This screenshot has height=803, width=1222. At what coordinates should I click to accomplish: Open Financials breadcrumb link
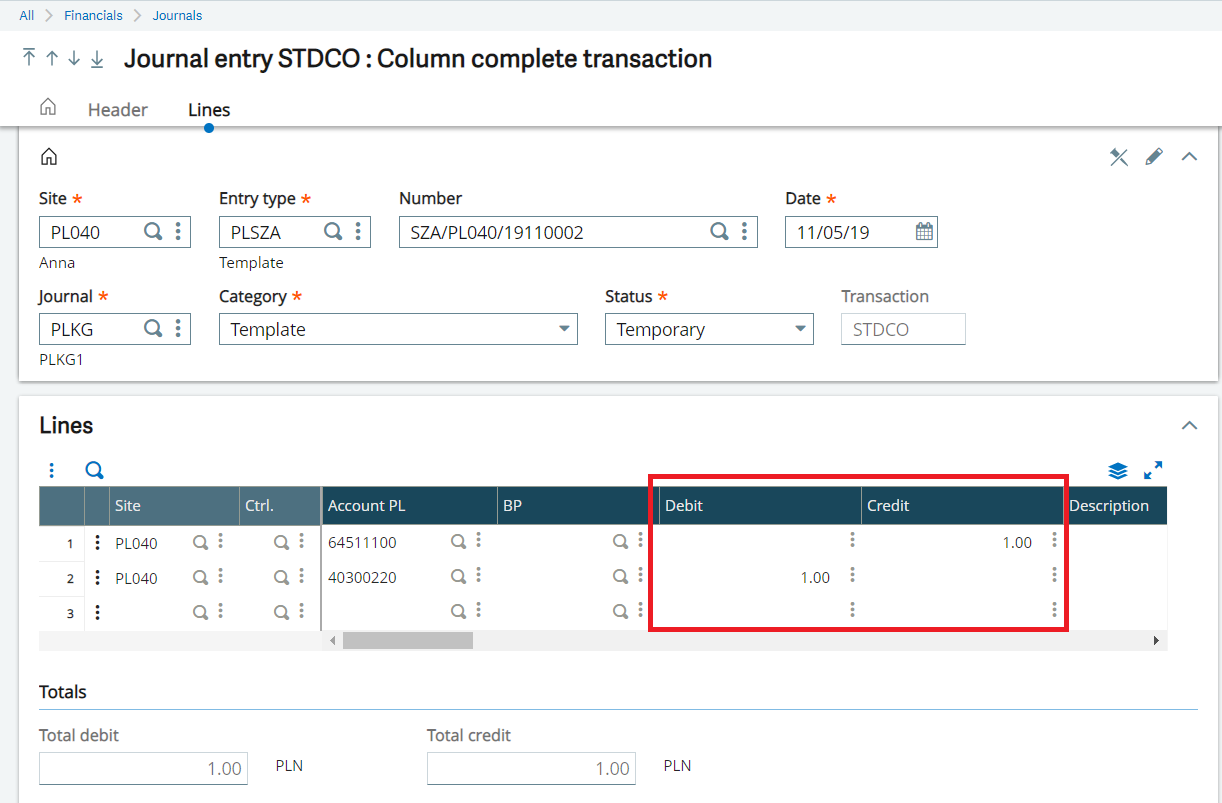click(93, 15)
